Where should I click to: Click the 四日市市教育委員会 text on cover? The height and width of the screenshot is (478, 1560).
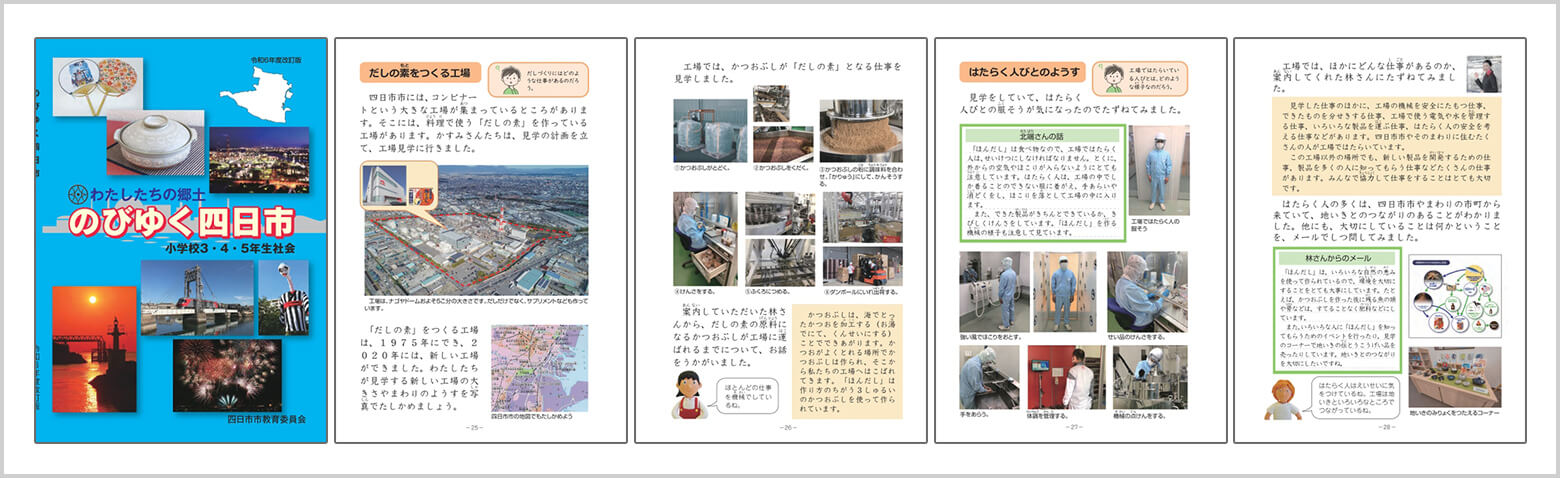270,419
